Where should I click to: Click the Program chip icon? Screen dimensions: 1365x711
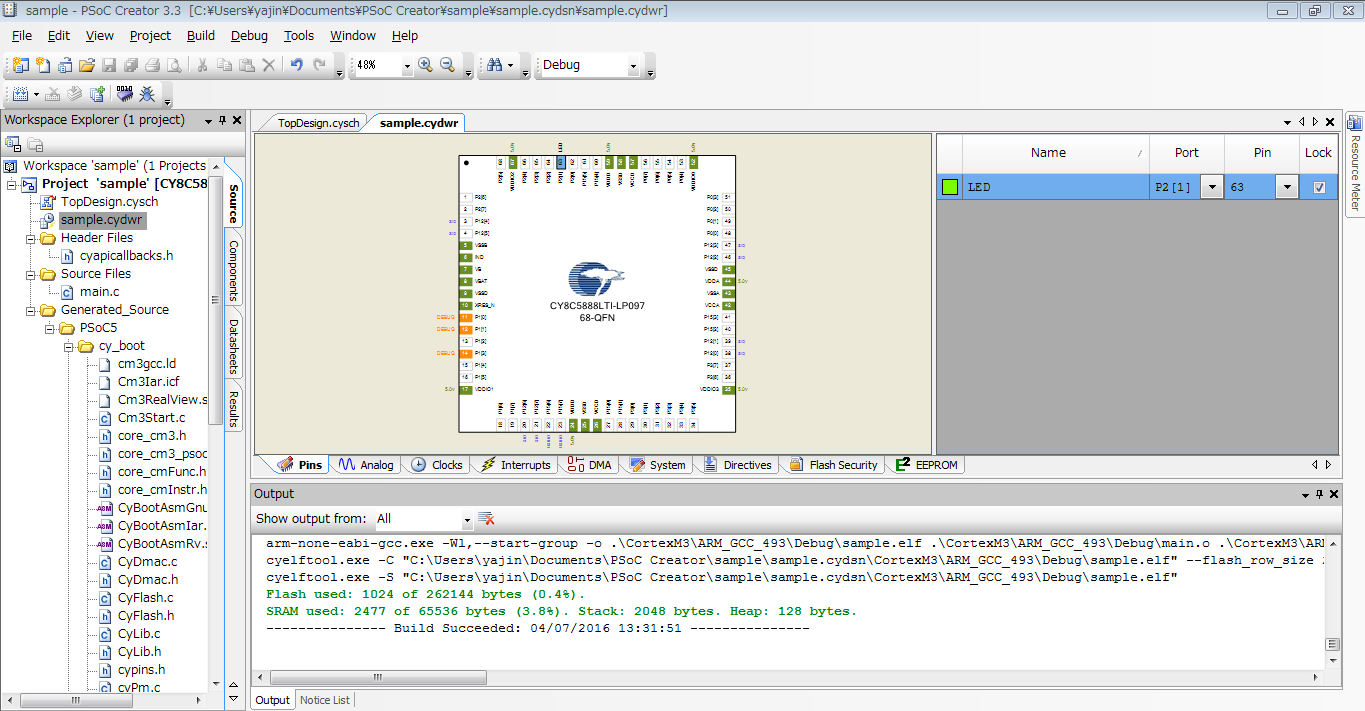pos(125,94)
